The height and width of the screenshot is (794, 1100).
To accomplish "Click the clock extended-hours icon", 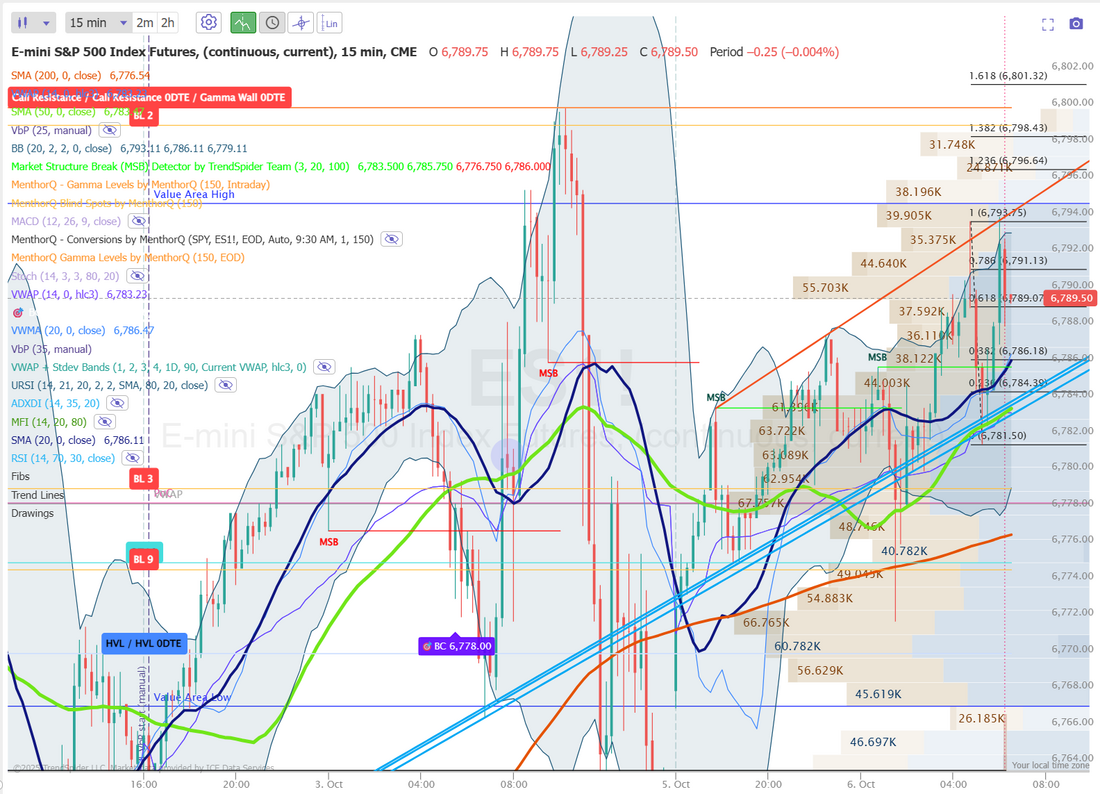I will tap(271, 22).
